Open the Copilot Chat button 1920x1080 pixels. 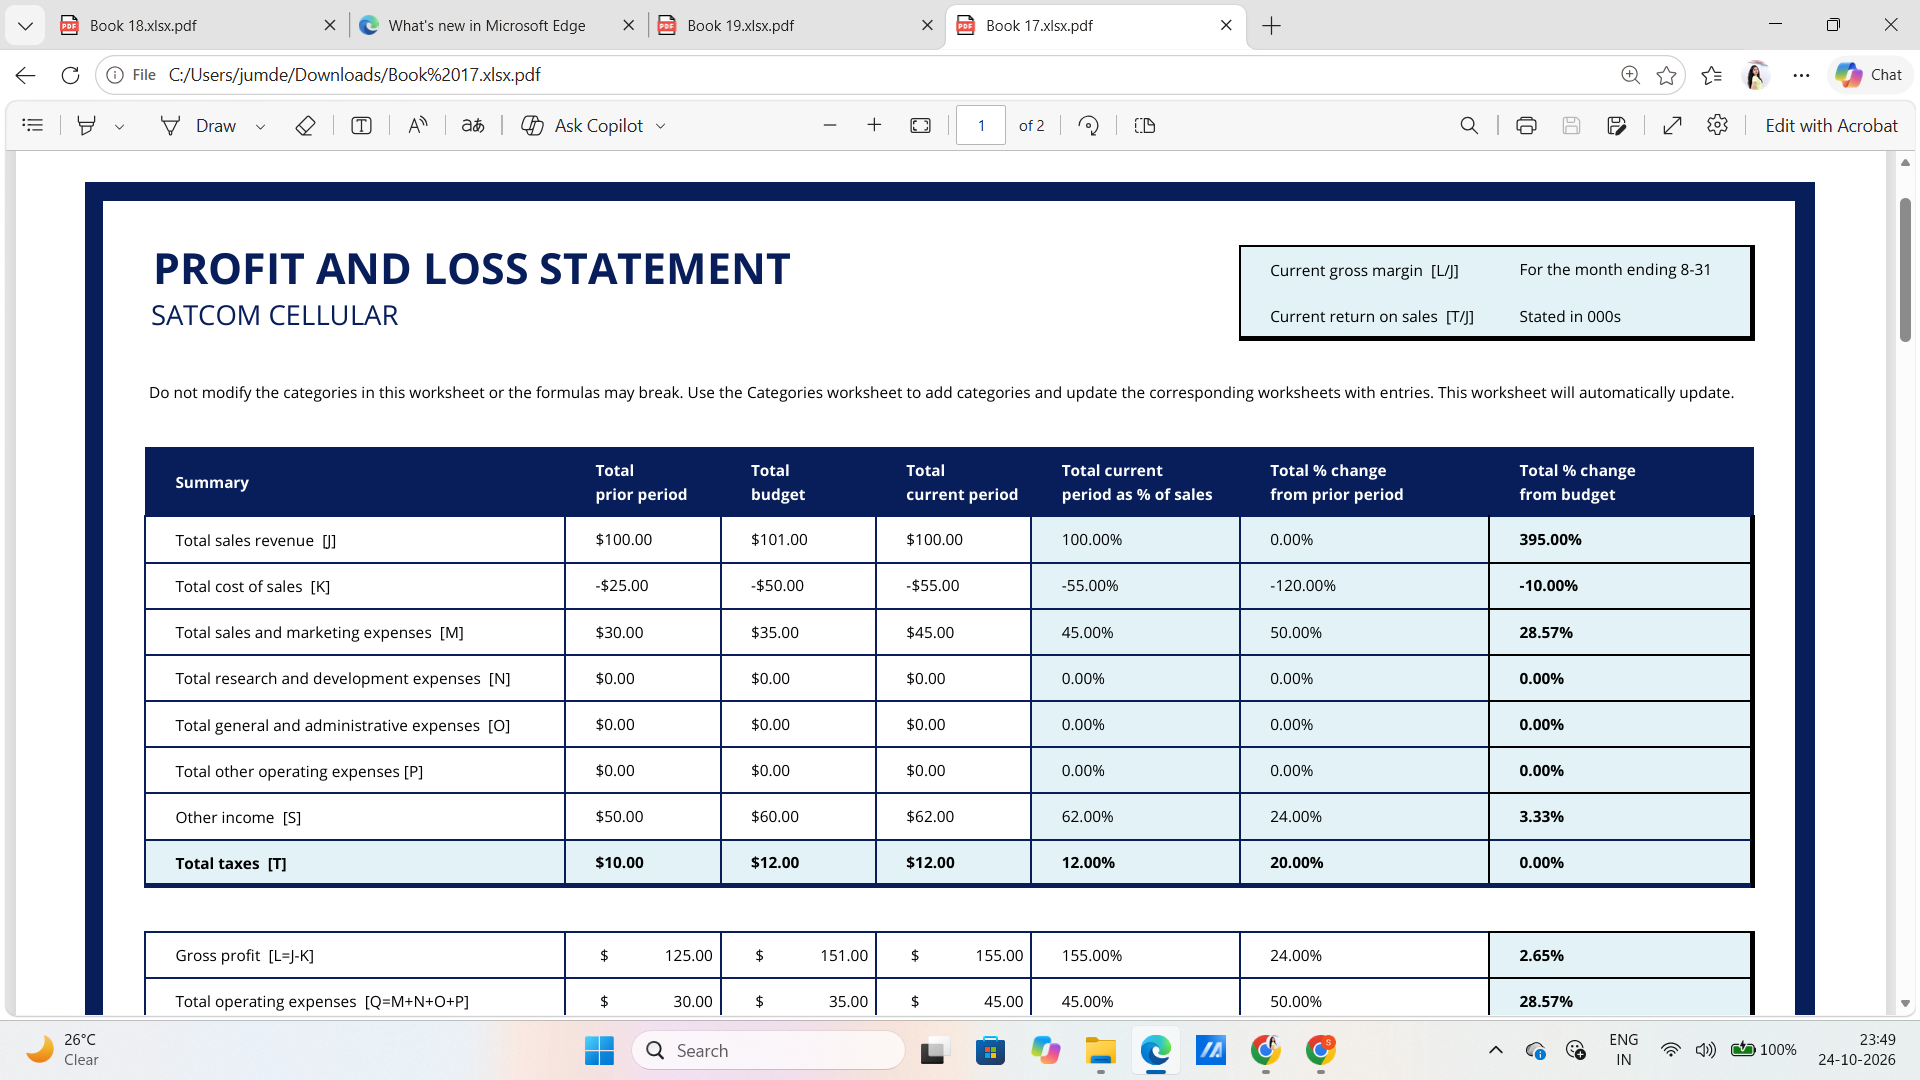(x=1868, y=75)
